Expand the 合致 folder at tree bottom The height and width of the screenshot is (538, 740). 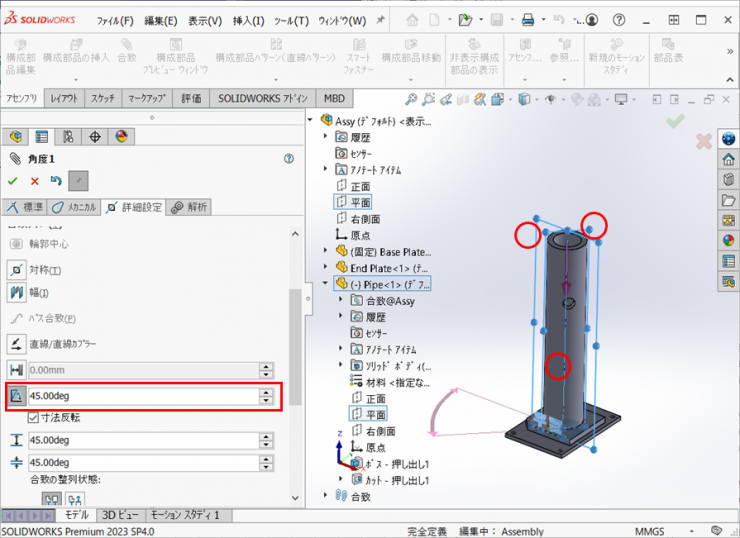point(326,495)
